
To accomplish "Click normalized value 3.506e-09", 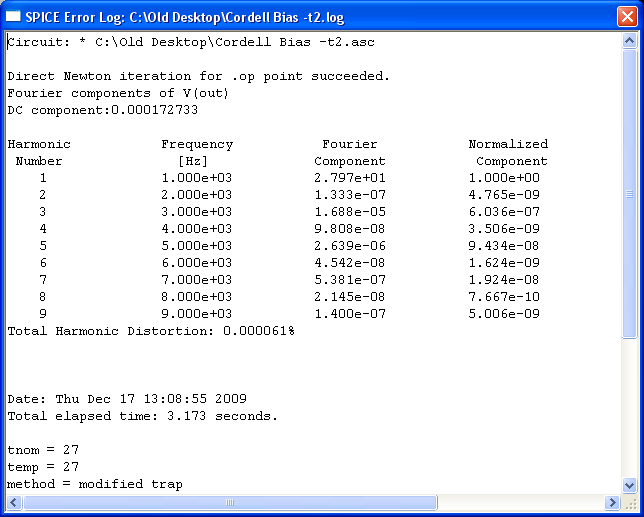I will click(x=504, y=229).
